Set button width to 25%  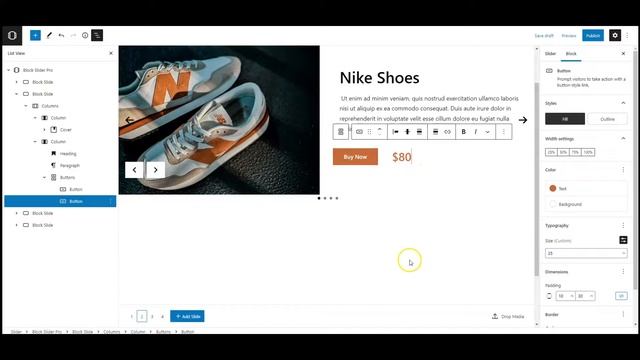(551, 152)
